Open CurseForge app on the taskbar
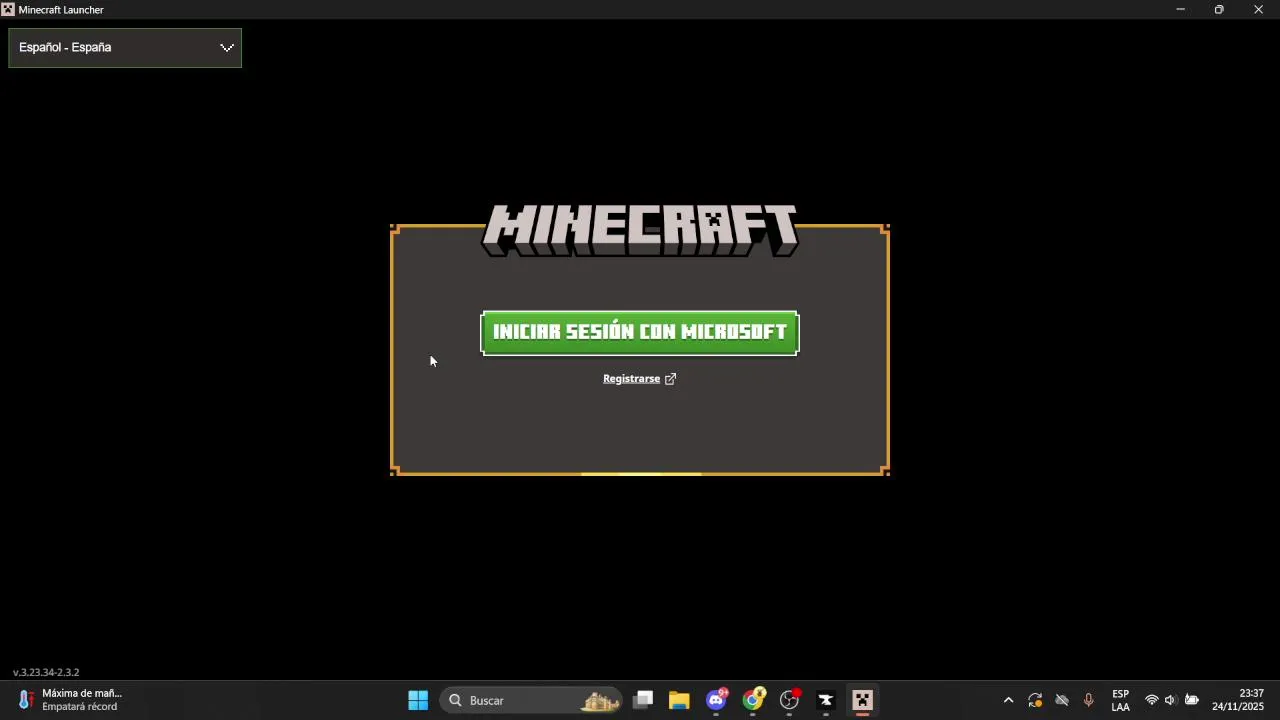The image size is (1280, 720). (826, 700)
